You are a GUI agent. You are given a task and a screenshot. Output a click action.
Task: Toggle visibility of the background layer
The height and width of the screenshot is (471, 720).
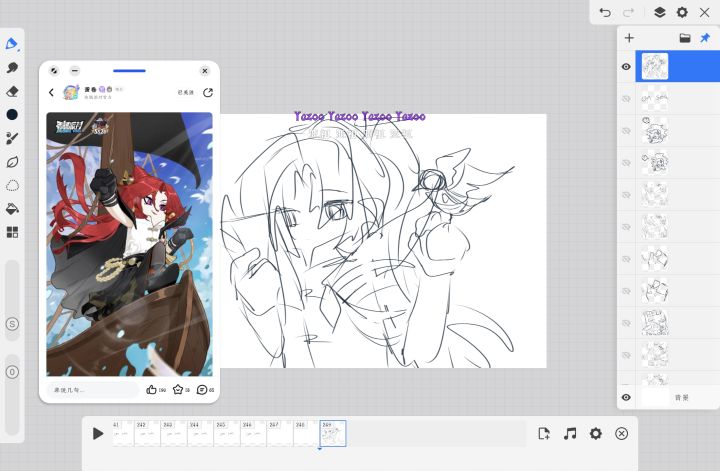pyautogui.click(x=626, y=397)
